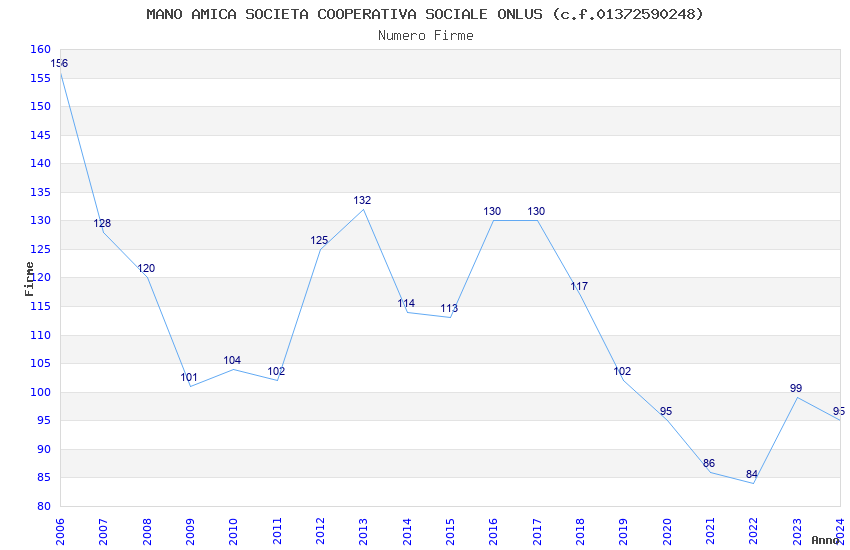Click the 132 data label for 2013
The height and width of the screenshot is (550, 850).
(362, 200)
